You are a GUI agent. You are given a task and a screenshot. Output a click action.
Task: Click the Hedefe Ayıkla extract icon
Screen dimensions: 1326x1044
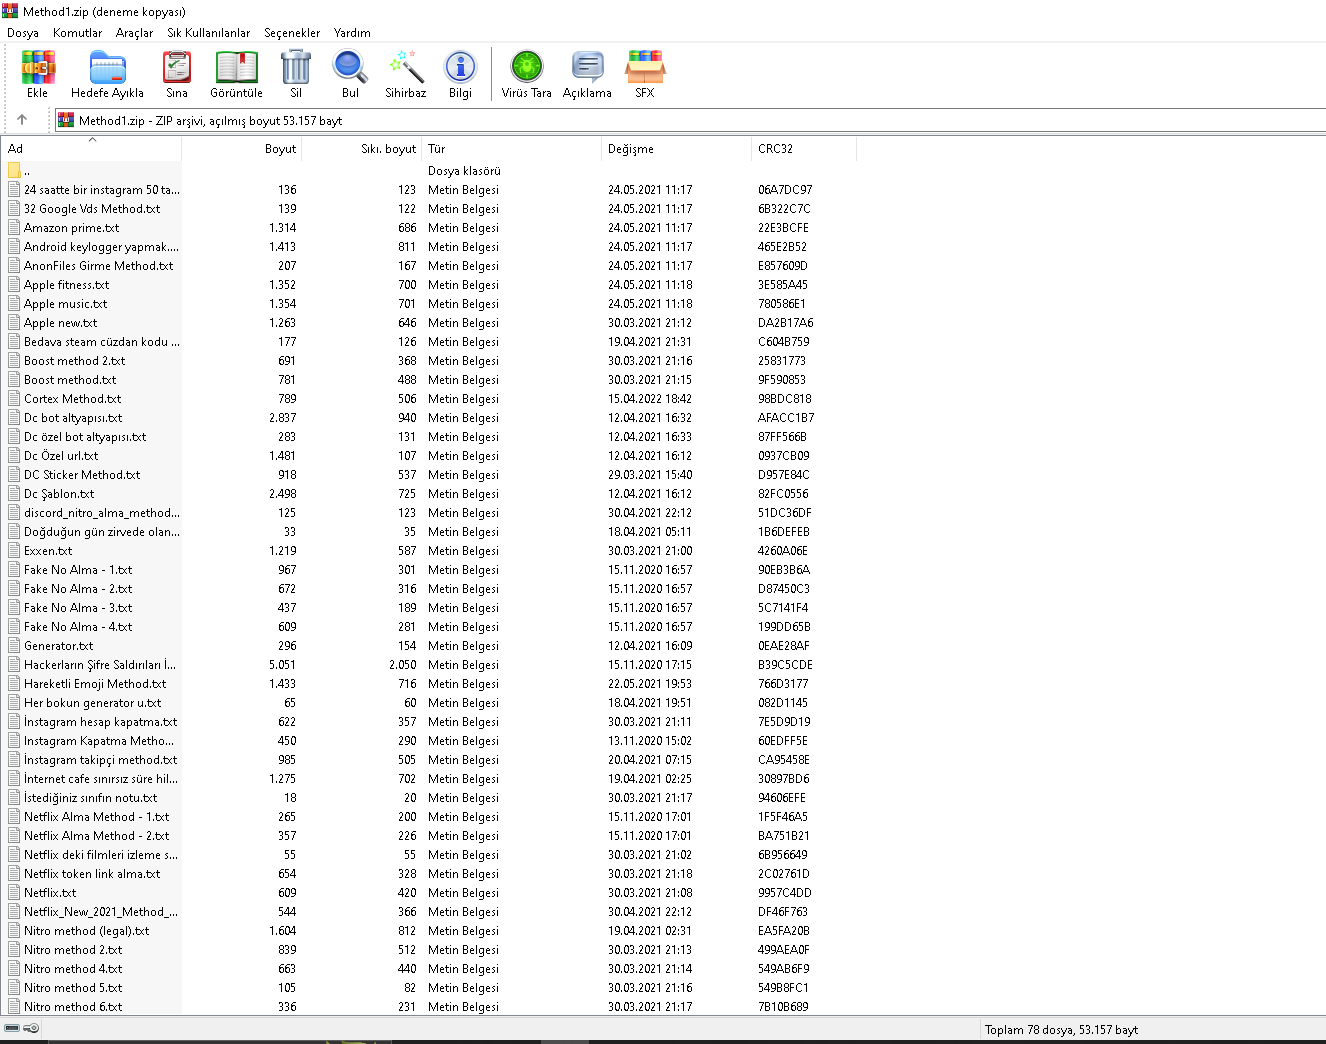pos(107,68)
